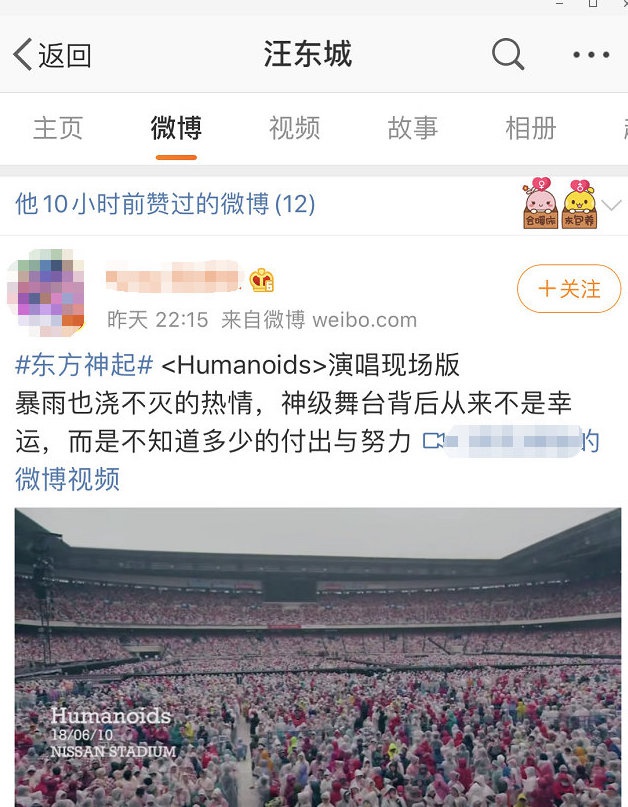
Task: Open the 相册 tab
Action: click(531, 128)
